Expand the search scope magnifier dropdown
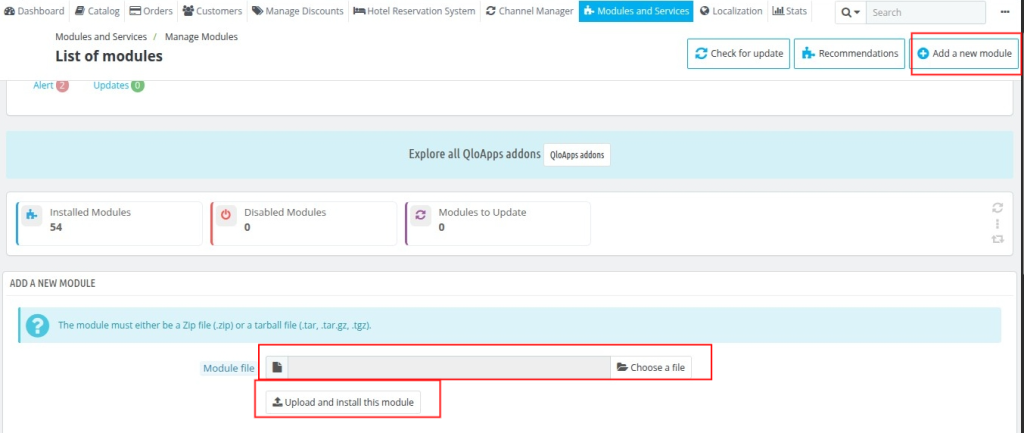The height and width of the screenshot is (433, 1024). point(850,12)
